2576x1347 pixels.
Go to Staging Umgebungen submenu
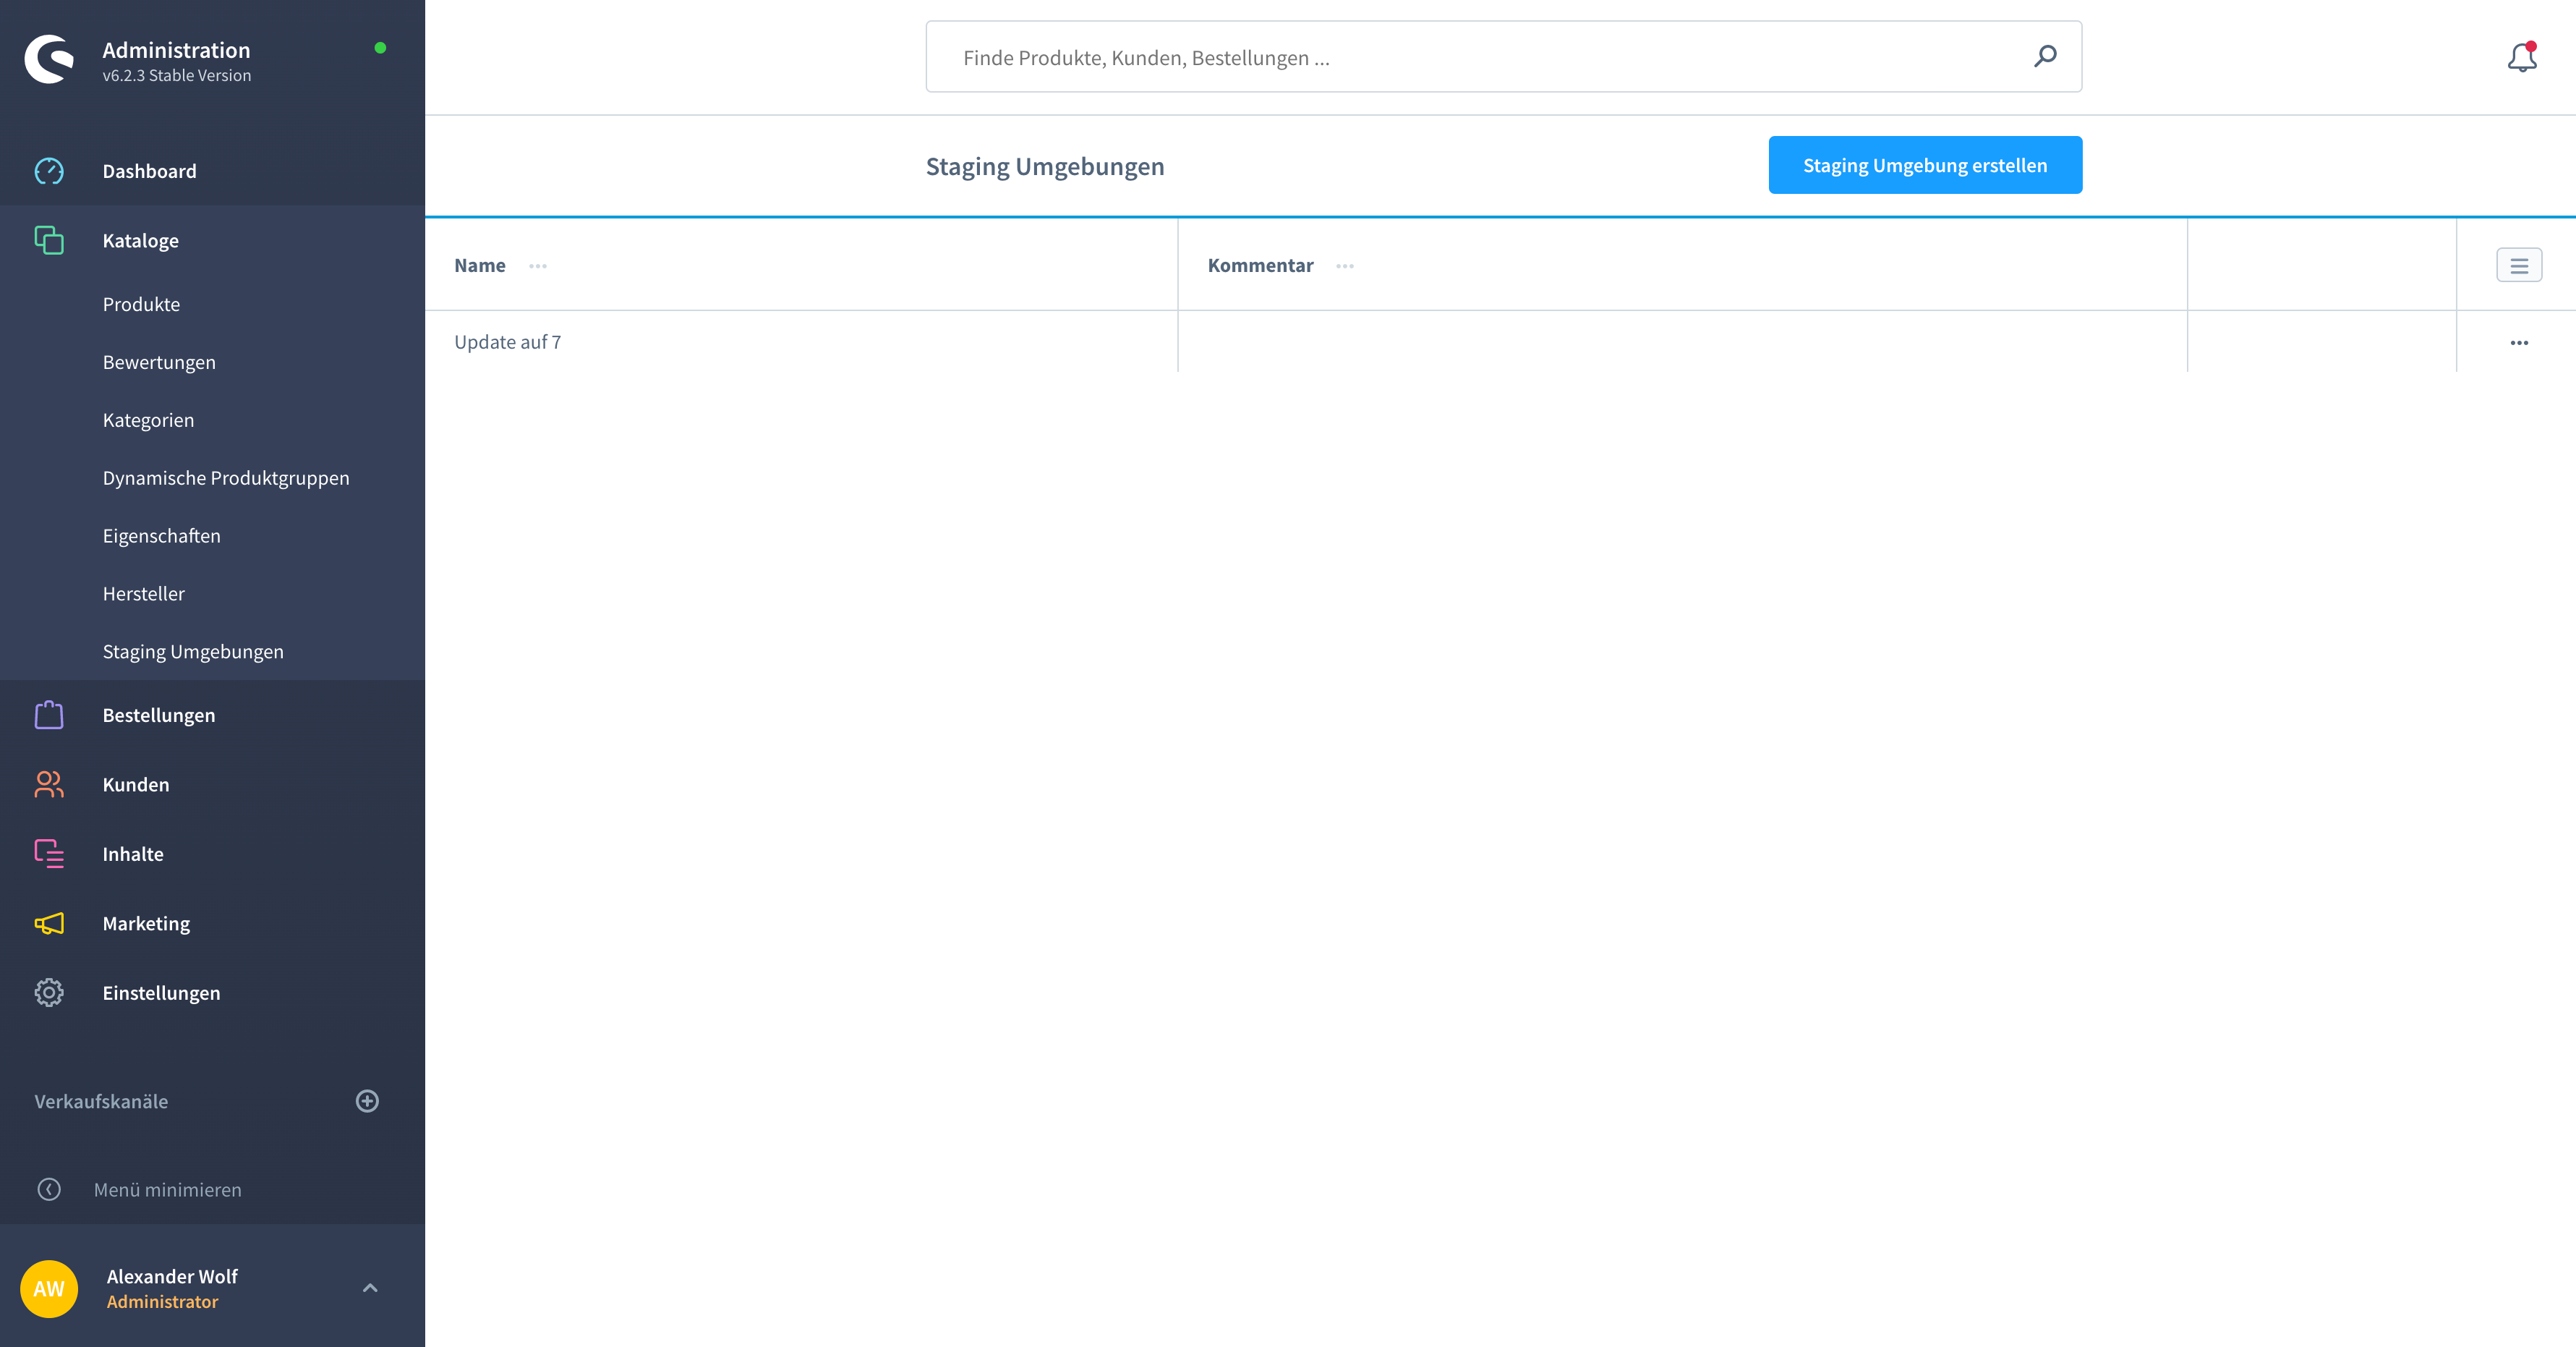(x=193, y=652)
